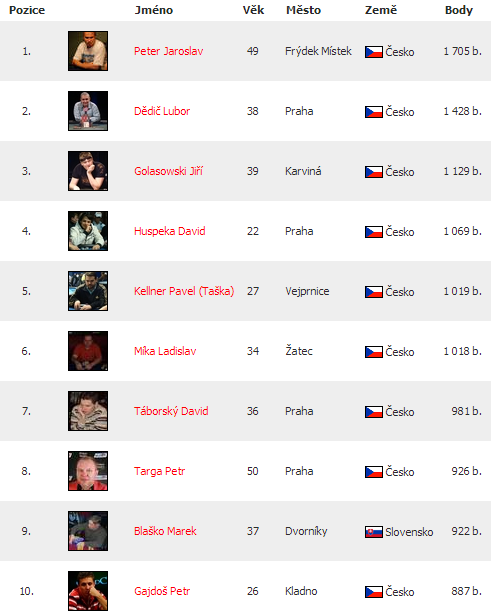Screen dimensions: 491x616
Task: Select the Kellner Pavel (Taška) link
Action: (184, 291)
